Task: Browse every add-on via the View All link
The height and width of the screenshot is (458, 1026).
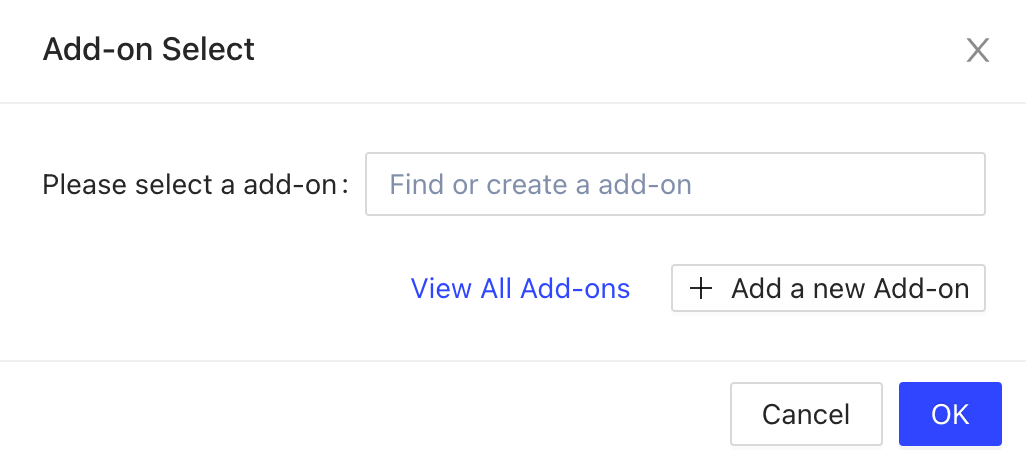Action: tap(520, 289)
